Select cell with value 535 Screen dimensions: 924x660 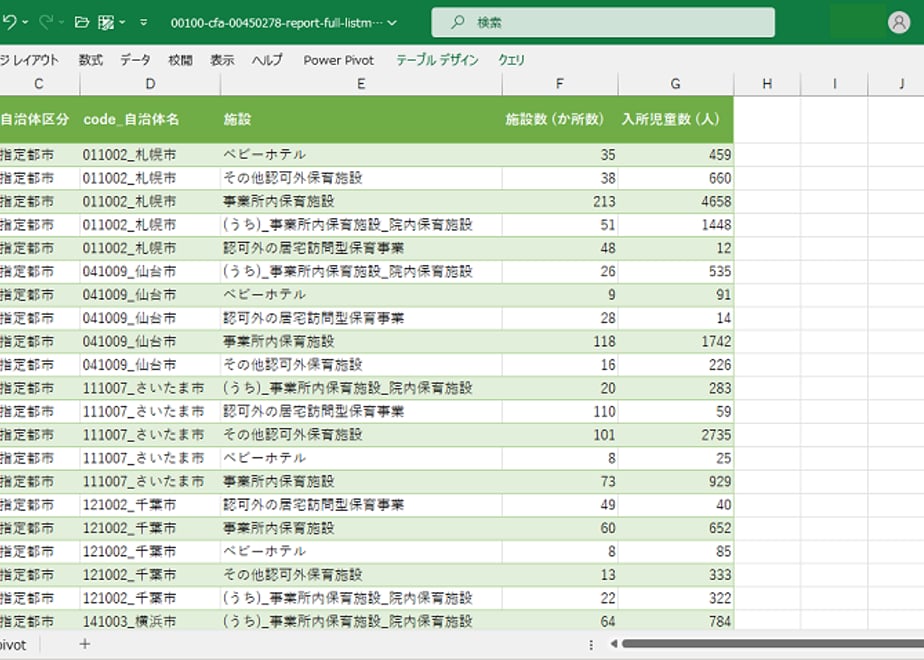(x=675, y=271)
